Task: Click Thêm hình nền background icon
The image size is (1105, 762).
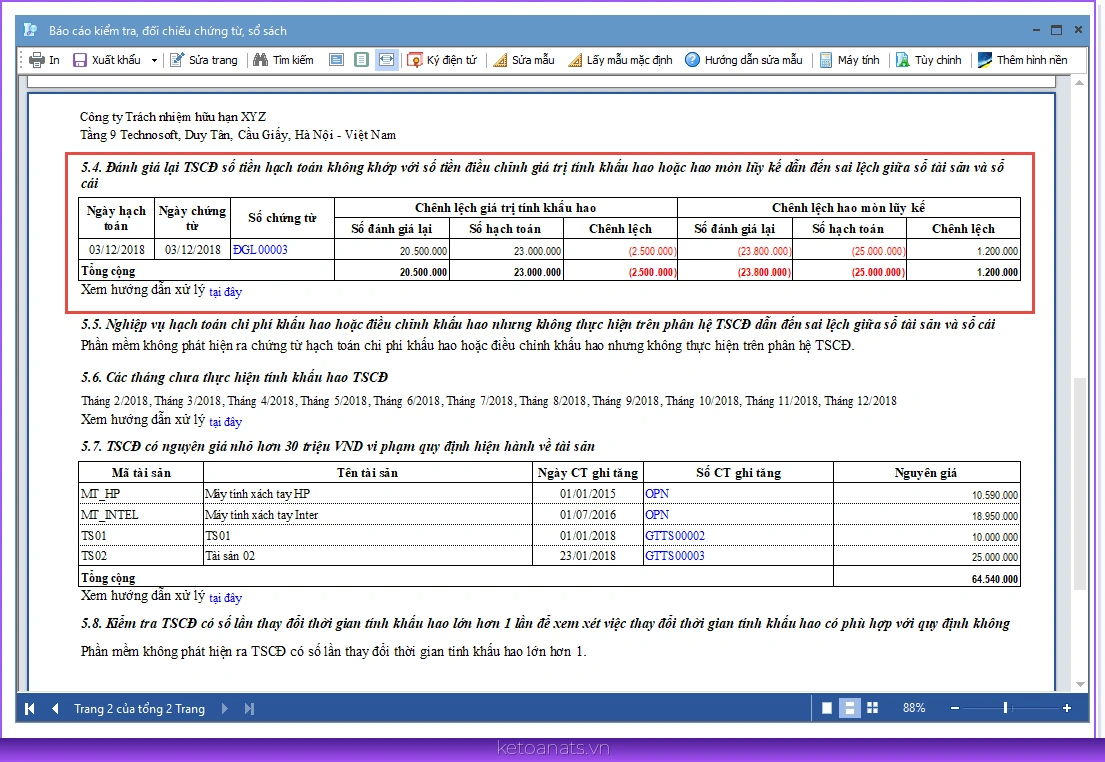Action: coord(984,60)
